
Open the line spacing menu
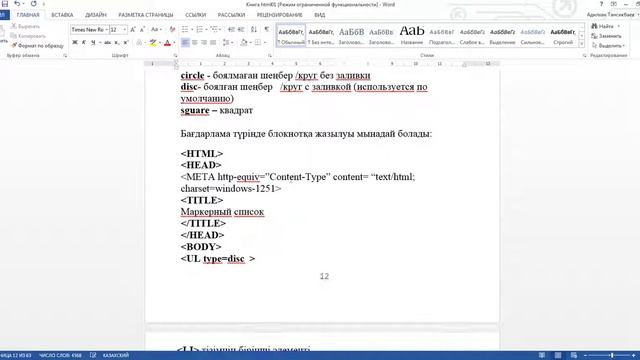227,42
